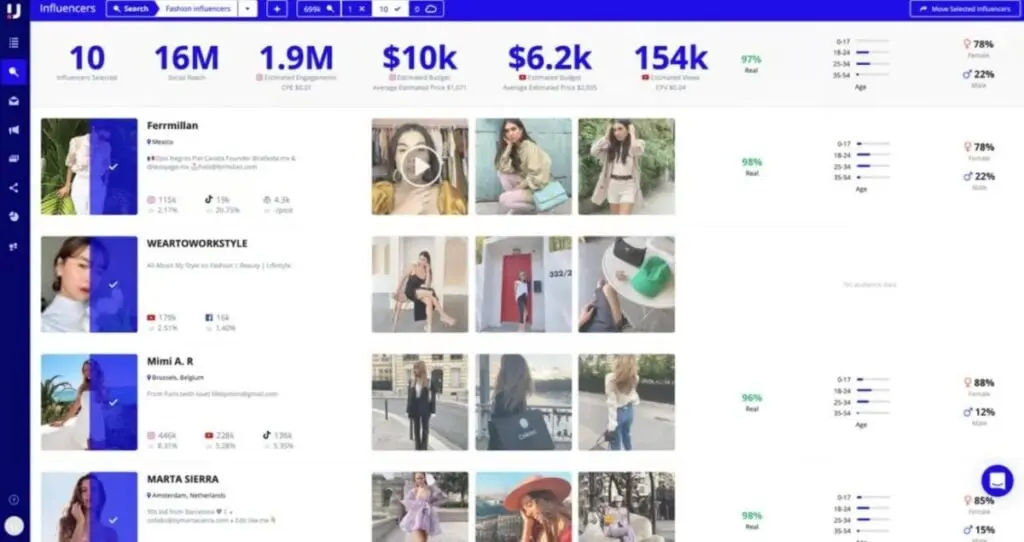Open WEARTOWORKSTYLE profile name link
1024x542 pixels.
click(x=197, y=244)
